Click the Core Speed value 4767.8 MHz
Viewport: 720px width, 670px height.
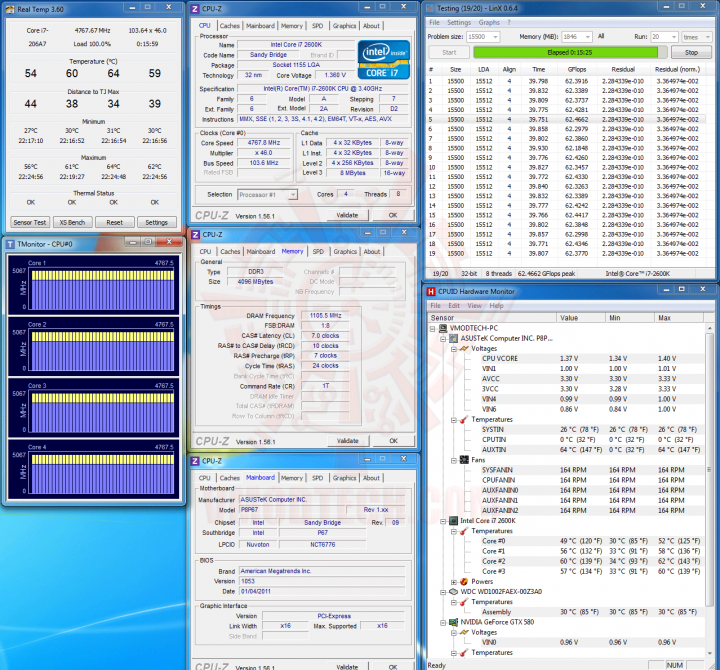click(264, 143)
